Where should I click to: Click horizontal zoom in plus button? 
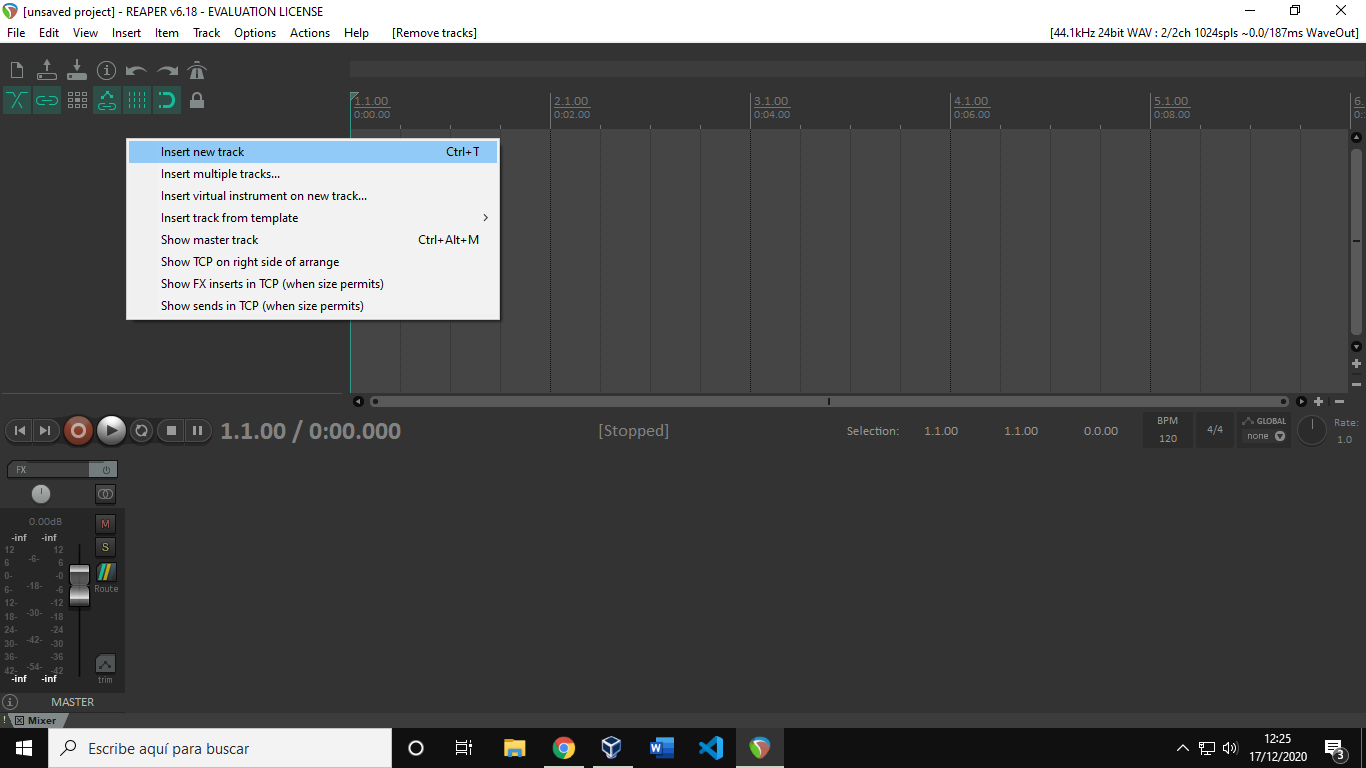[x=1319, y=401]
